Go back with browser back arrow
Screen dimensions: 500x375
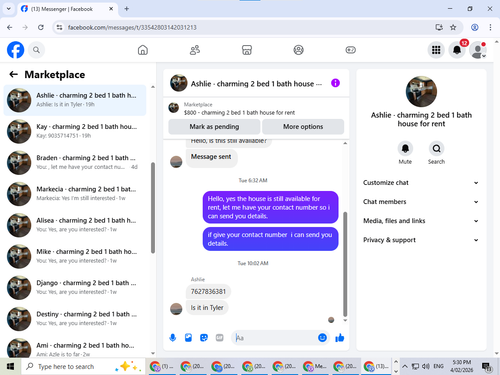click(x=10, y=27)
